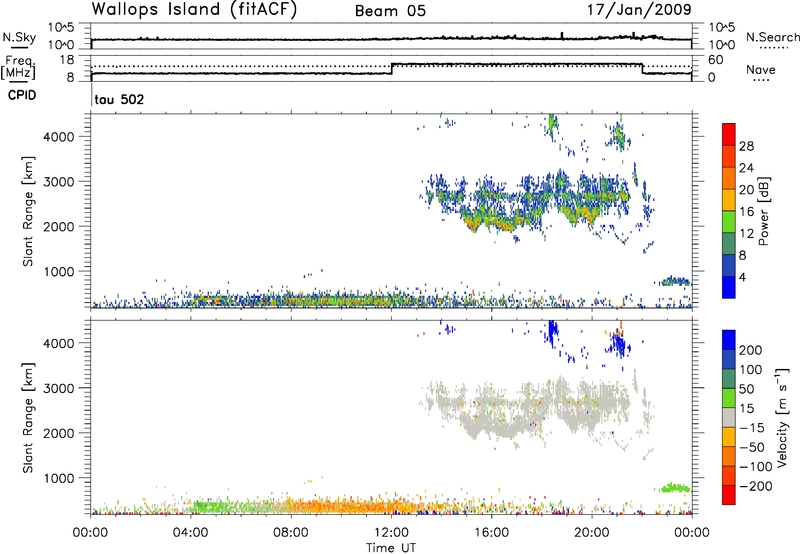
Task: Click '1000' on the velocity panel range axis
Action: point(59,478)
